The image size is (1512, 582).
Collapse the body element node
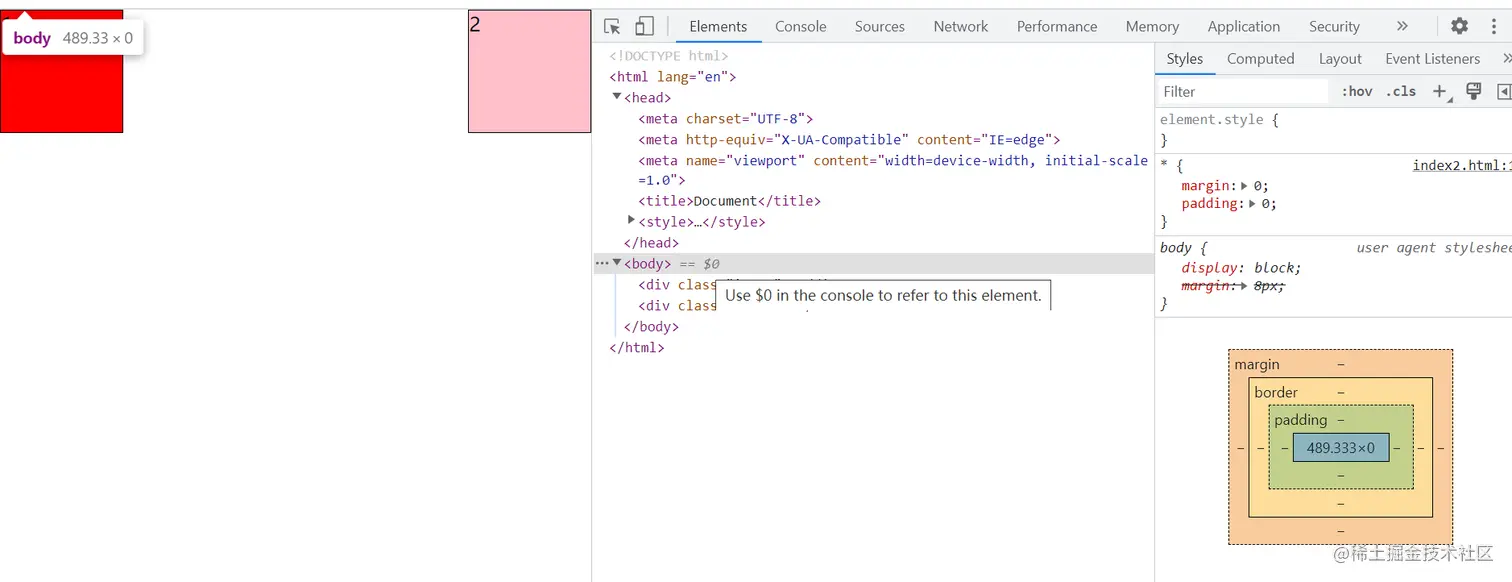tap(618, 263)
